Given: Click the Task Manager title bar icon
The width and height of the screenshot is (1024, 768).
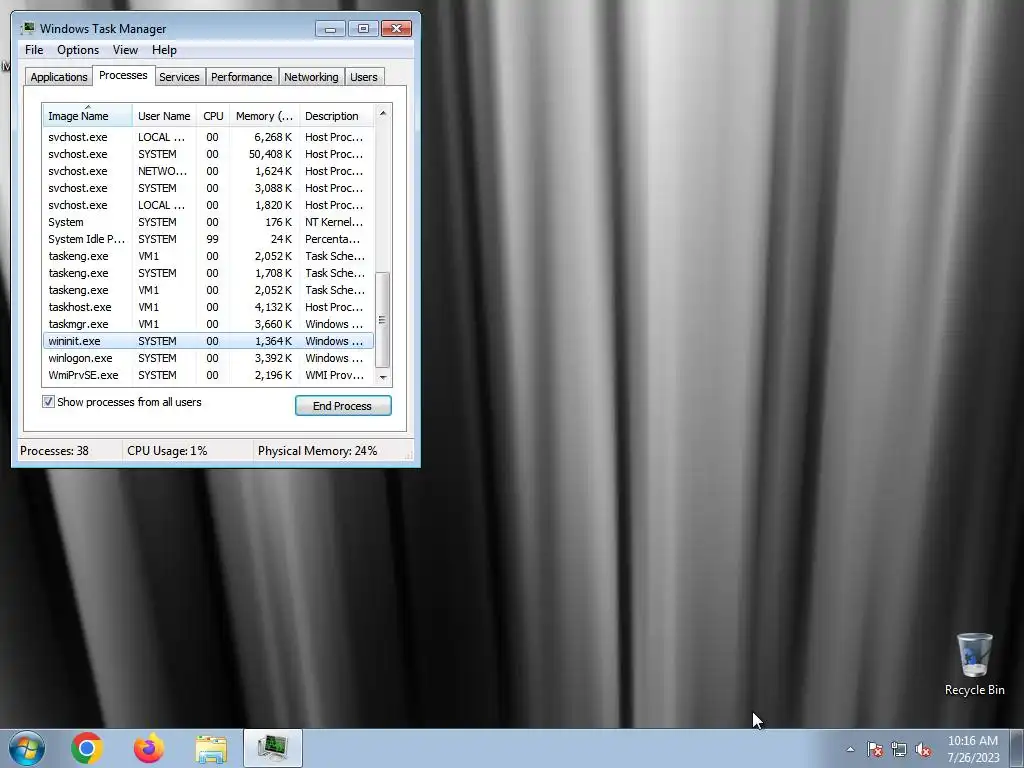Looking at the screenshot, I should coord(27,28).
